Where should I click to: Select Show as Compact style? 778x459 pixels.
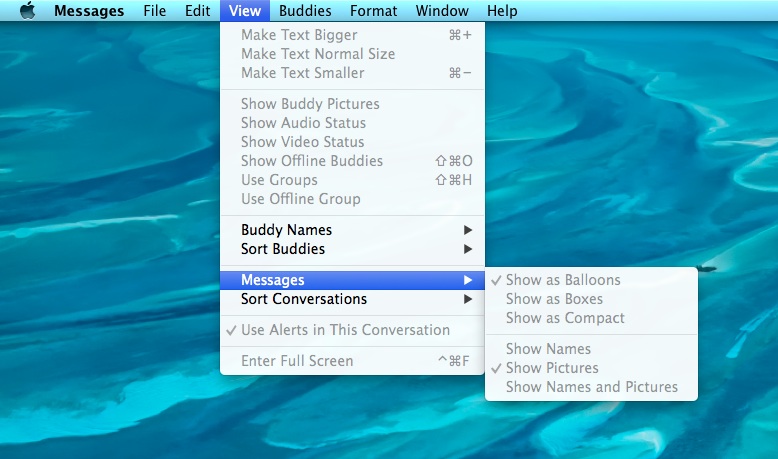click(591, 318)
